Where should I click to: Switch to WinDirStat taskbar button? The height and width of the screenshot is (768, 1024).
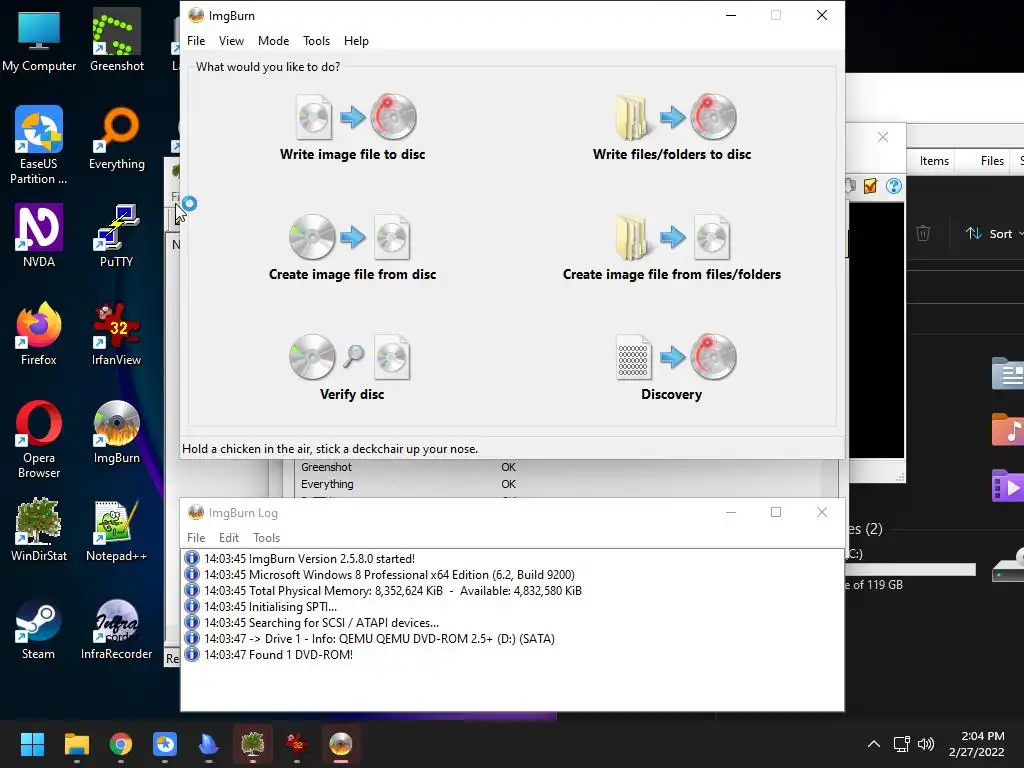click(253, 744)
